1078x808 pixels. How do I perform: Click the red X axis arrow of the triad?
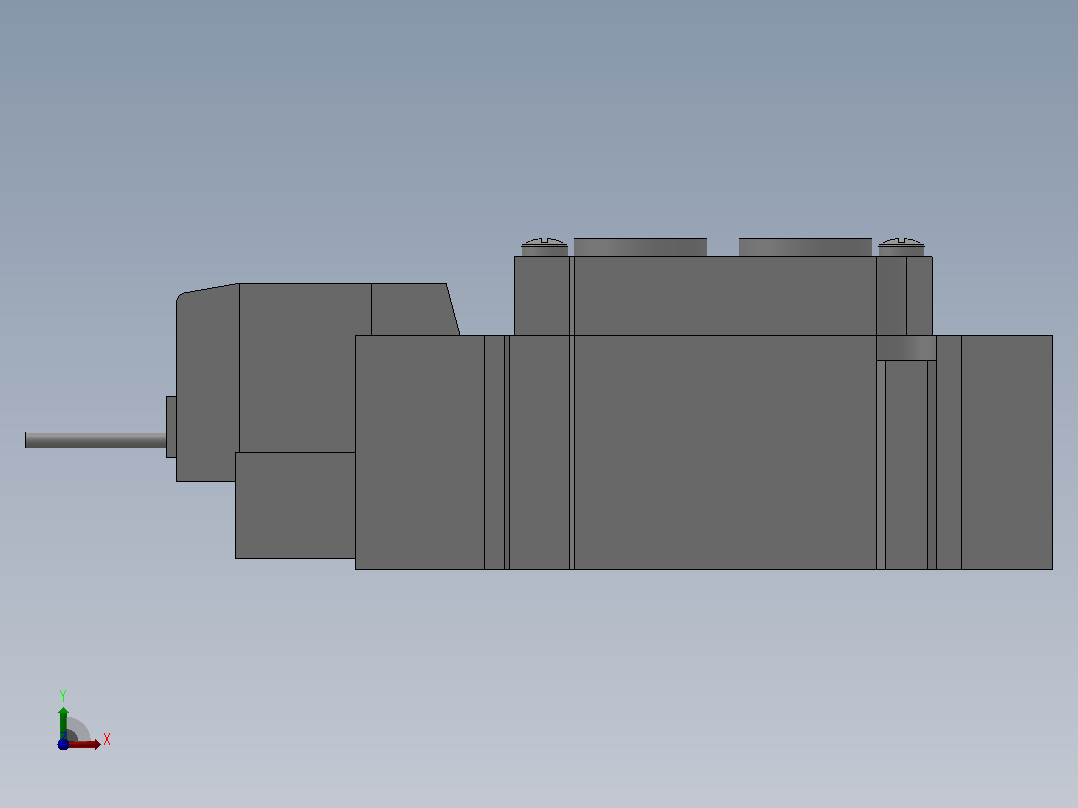tap(85, 745)
